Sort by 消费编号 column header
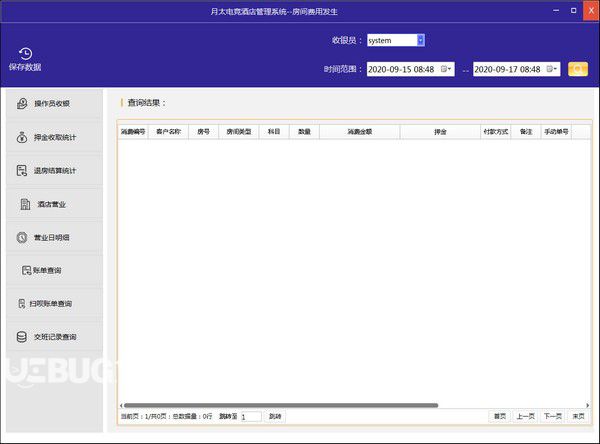 click(133, 132)
